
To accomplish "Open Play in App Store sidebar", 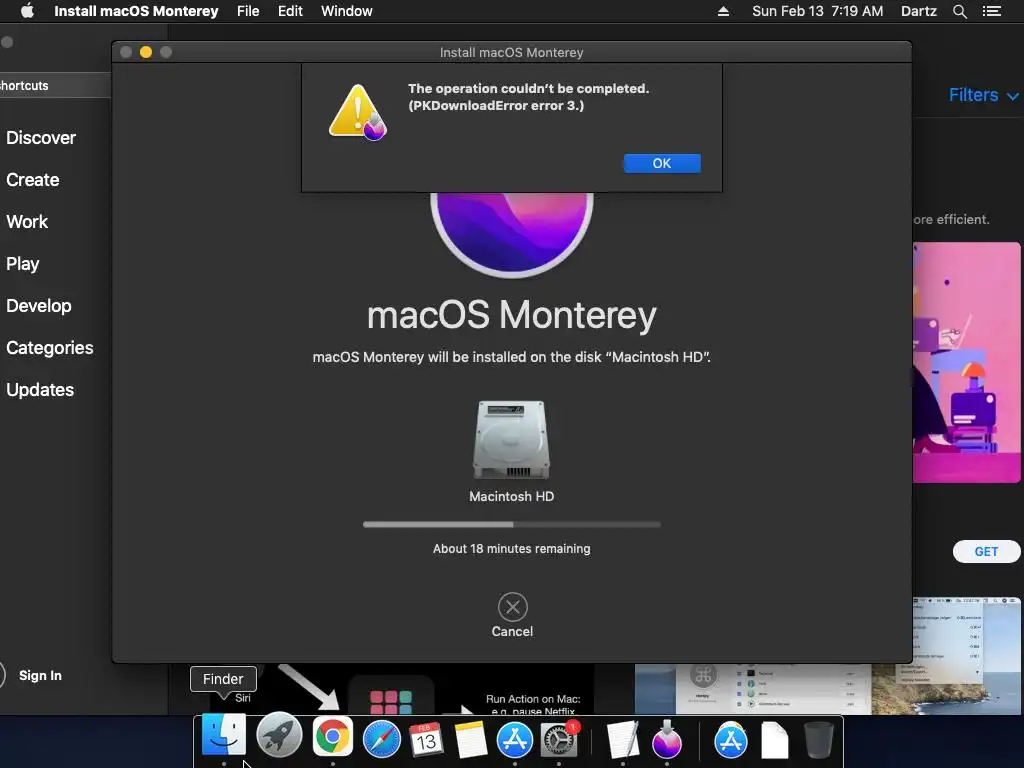I will tap(23, 264).
